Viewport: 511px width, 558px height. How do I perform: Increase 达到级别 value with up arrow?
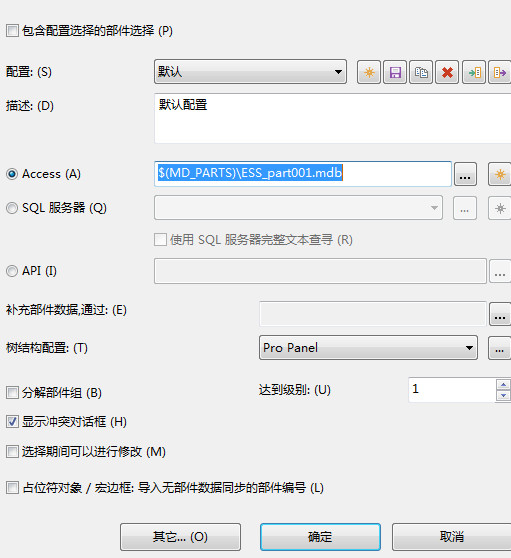pos(503,385)
